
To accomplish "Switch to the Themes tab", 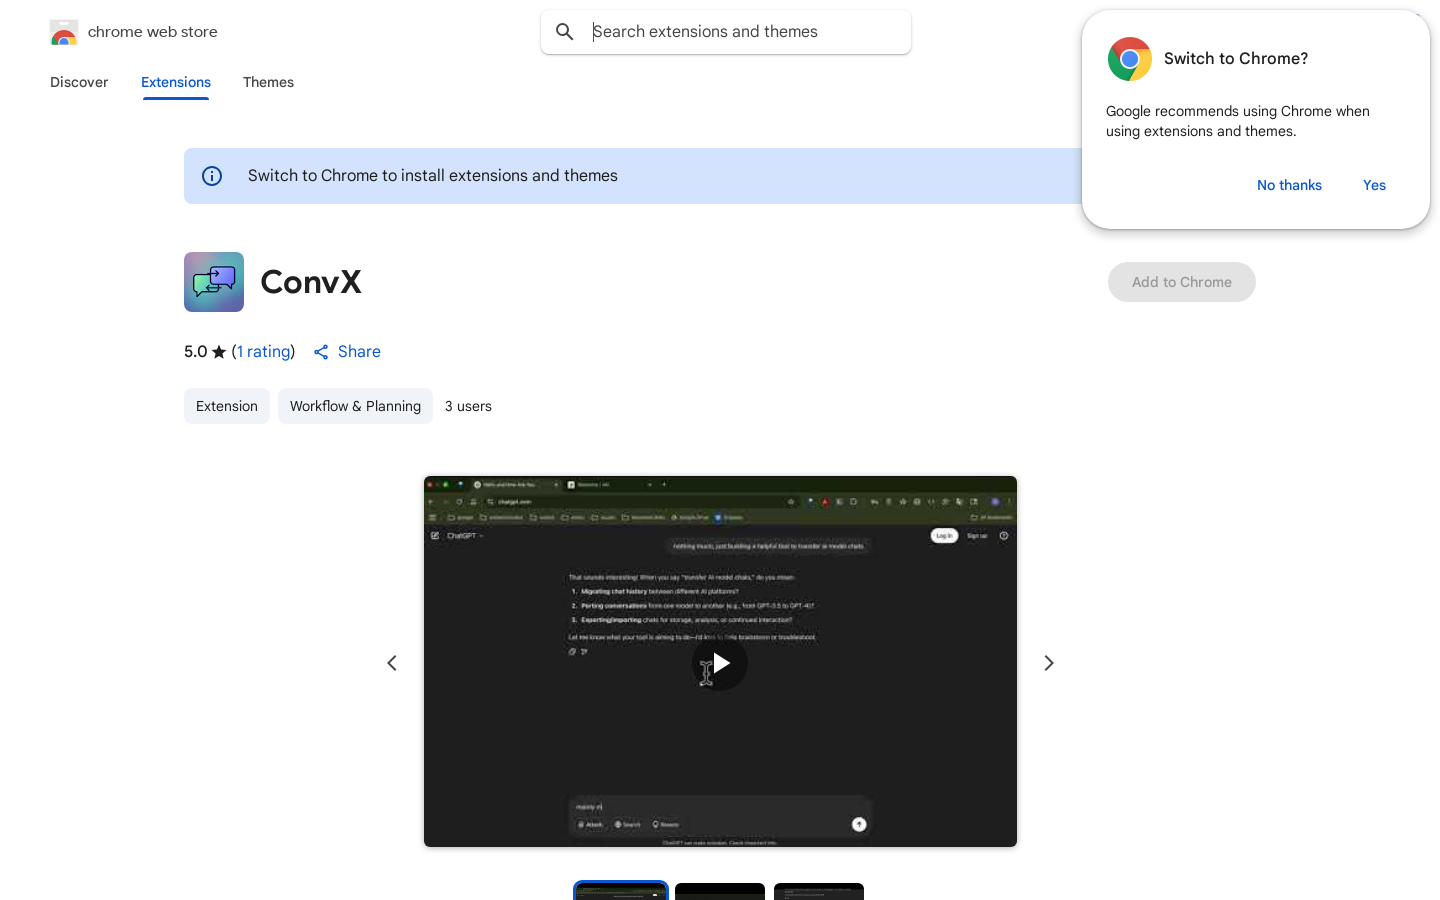I will pyautogui.click(x=268, y=82).
